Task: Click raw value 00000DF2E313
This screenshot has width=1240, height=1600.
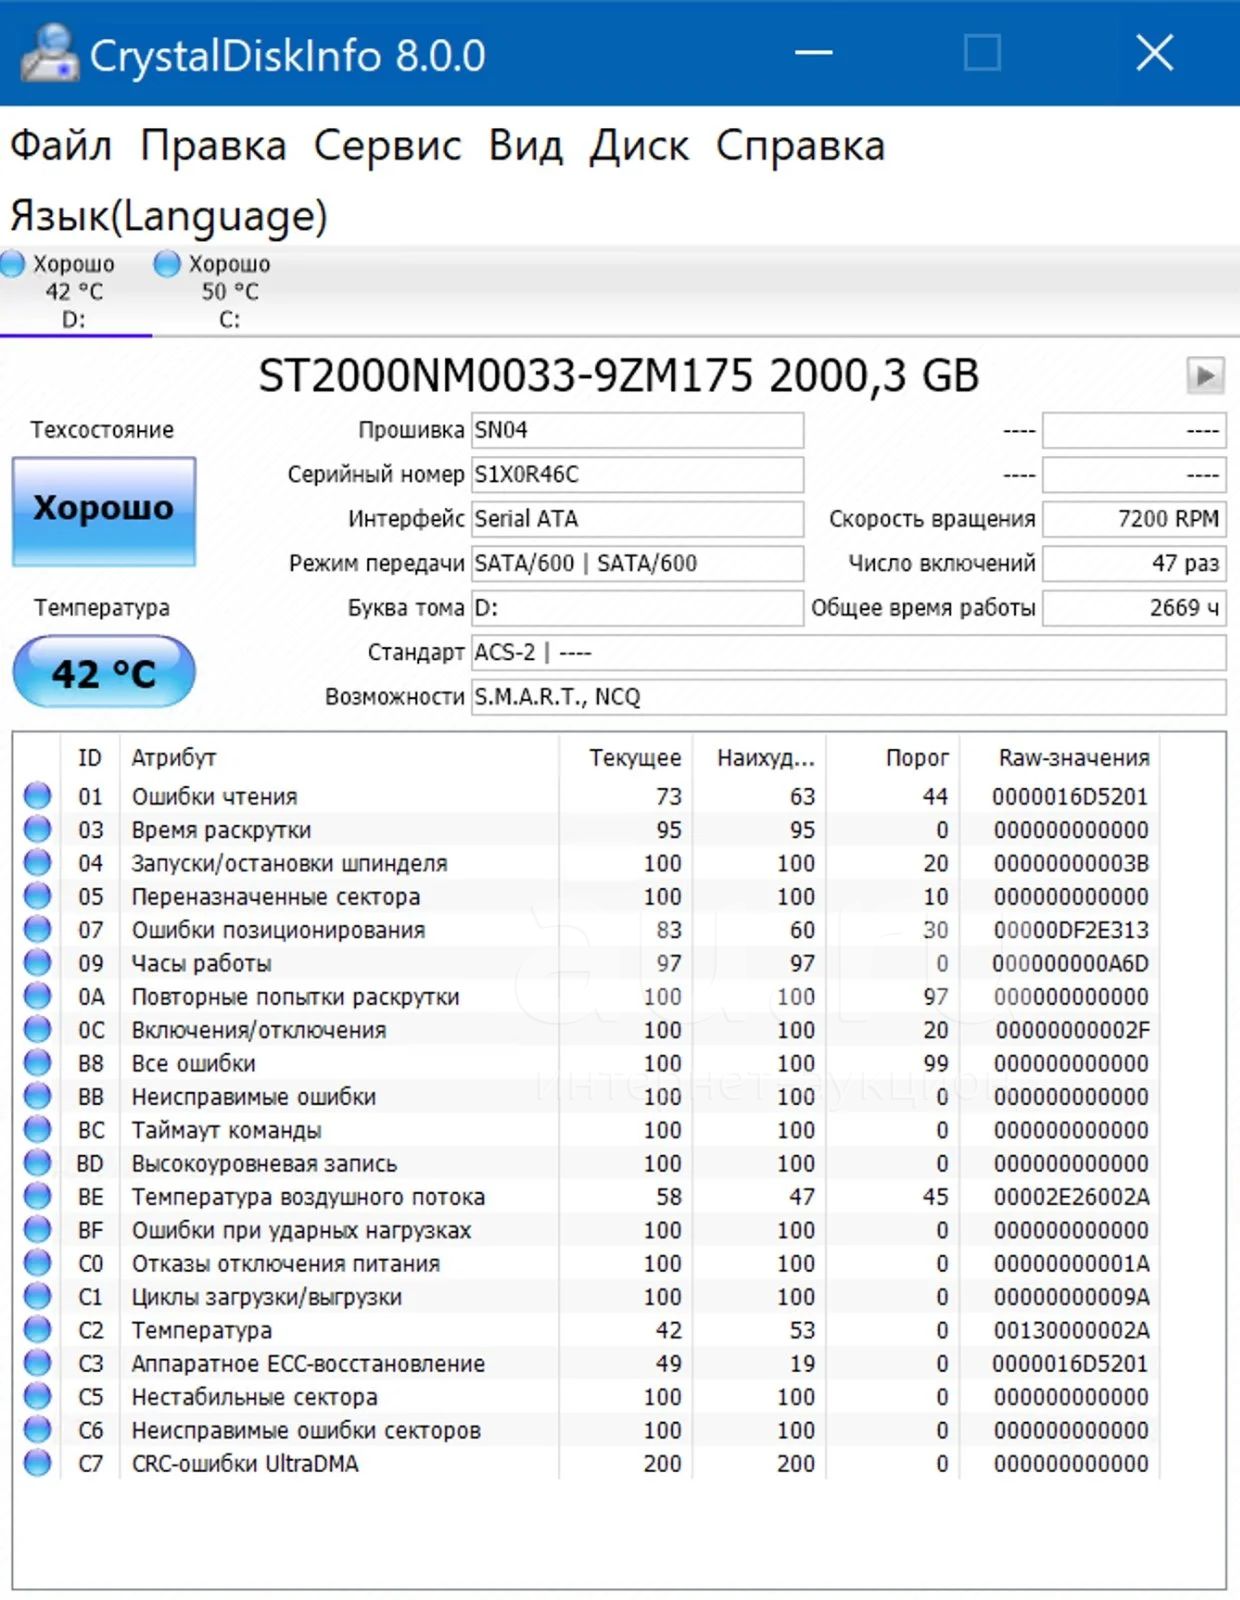Action: tap(1071, 930)
